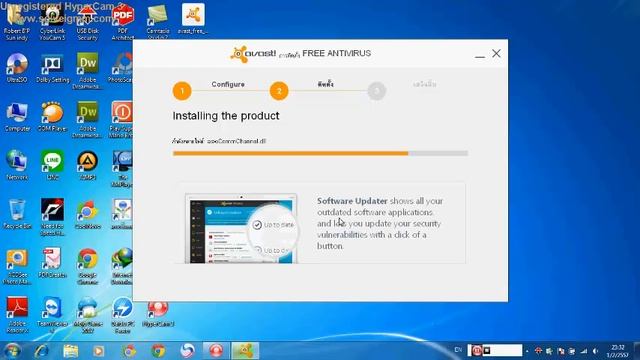This screenshot has width=640, height=360.
Task: Click step 3 grey circle in installer
Action: point(376,91)
